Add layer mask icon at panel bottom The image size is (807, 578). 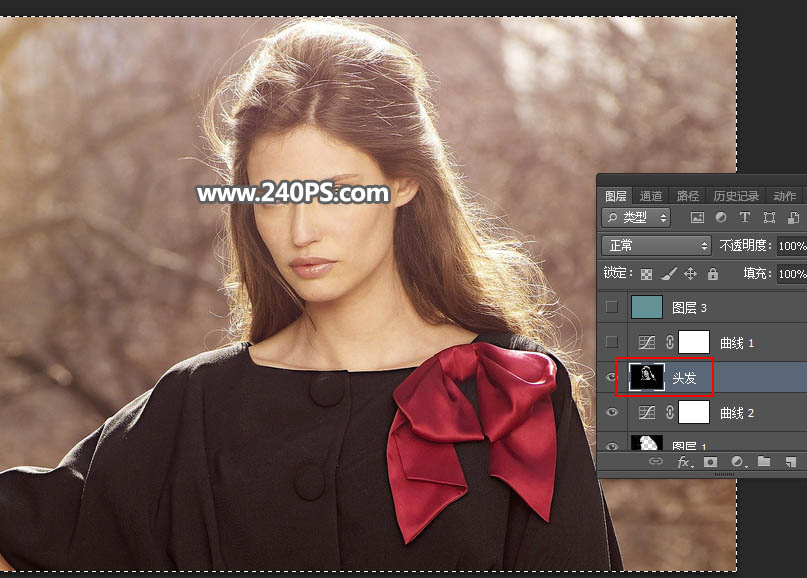tap(711, 462)
